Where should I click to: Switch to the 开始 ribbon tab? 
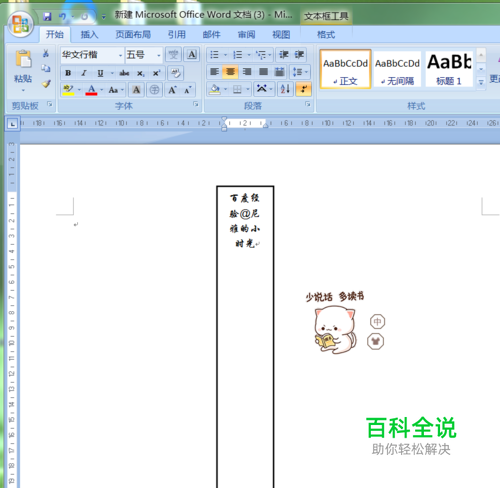click(x=55, y=34)
